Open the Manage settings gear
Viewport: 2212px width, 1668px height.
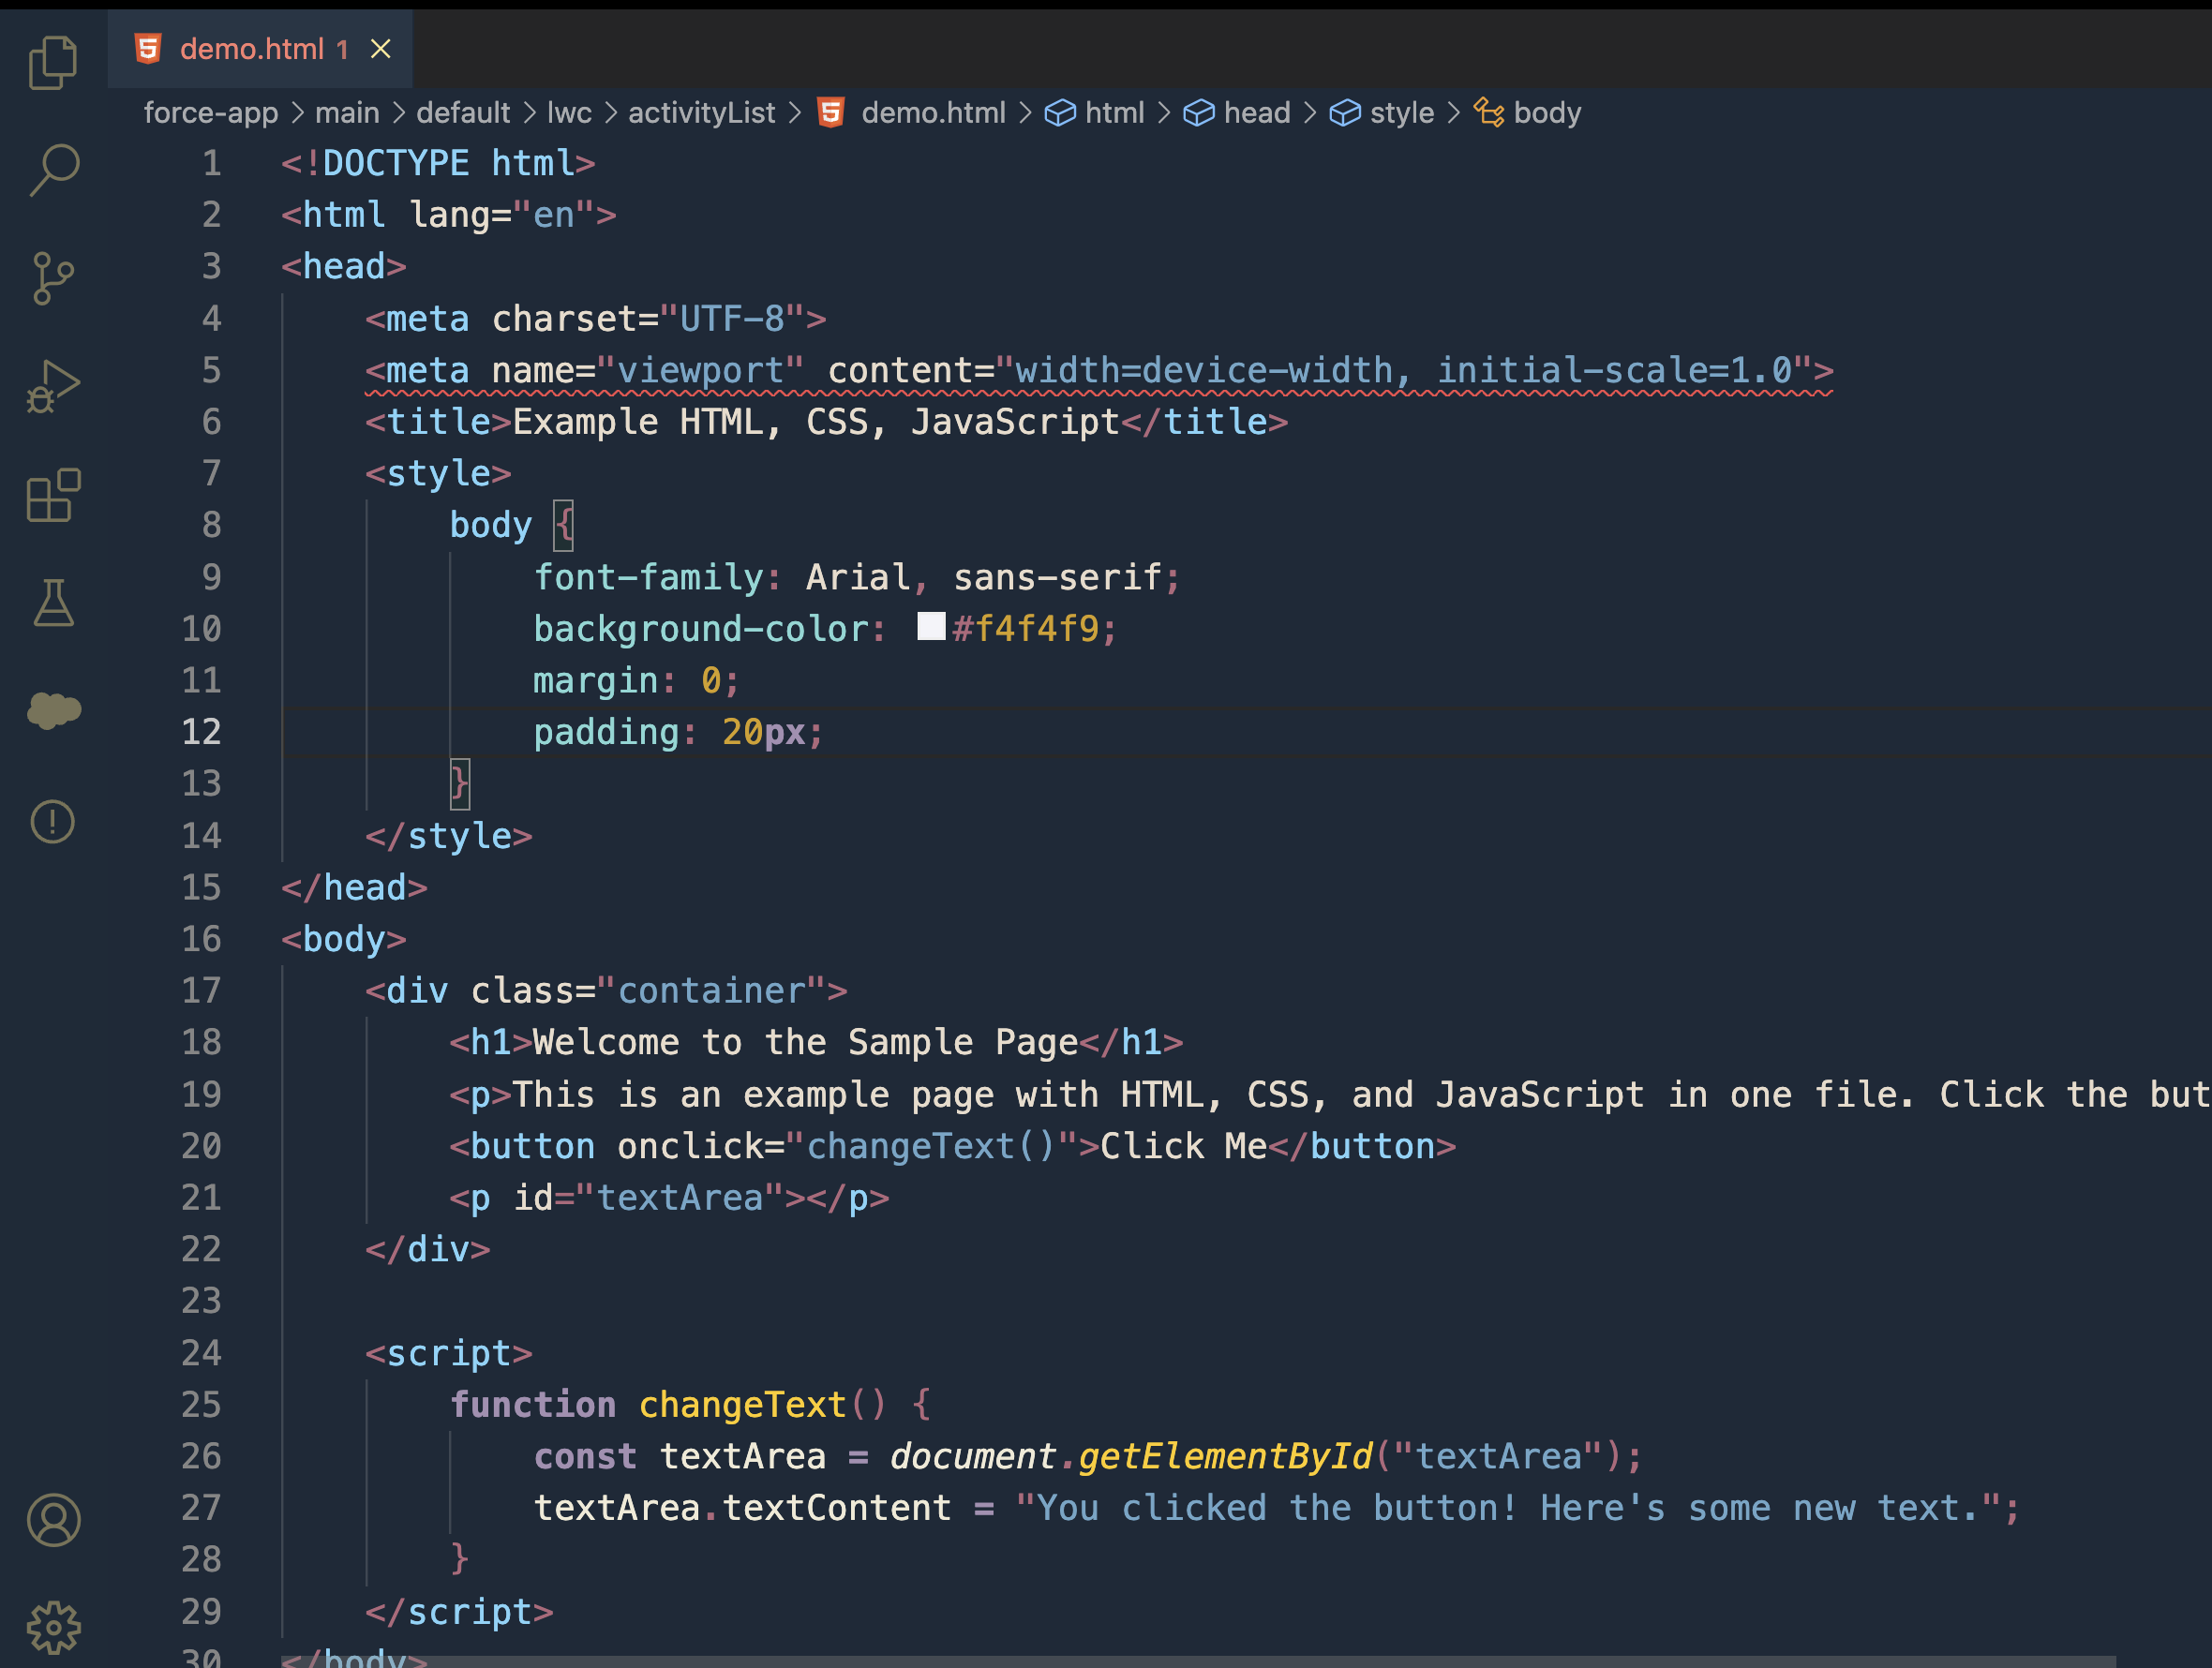53,1628
